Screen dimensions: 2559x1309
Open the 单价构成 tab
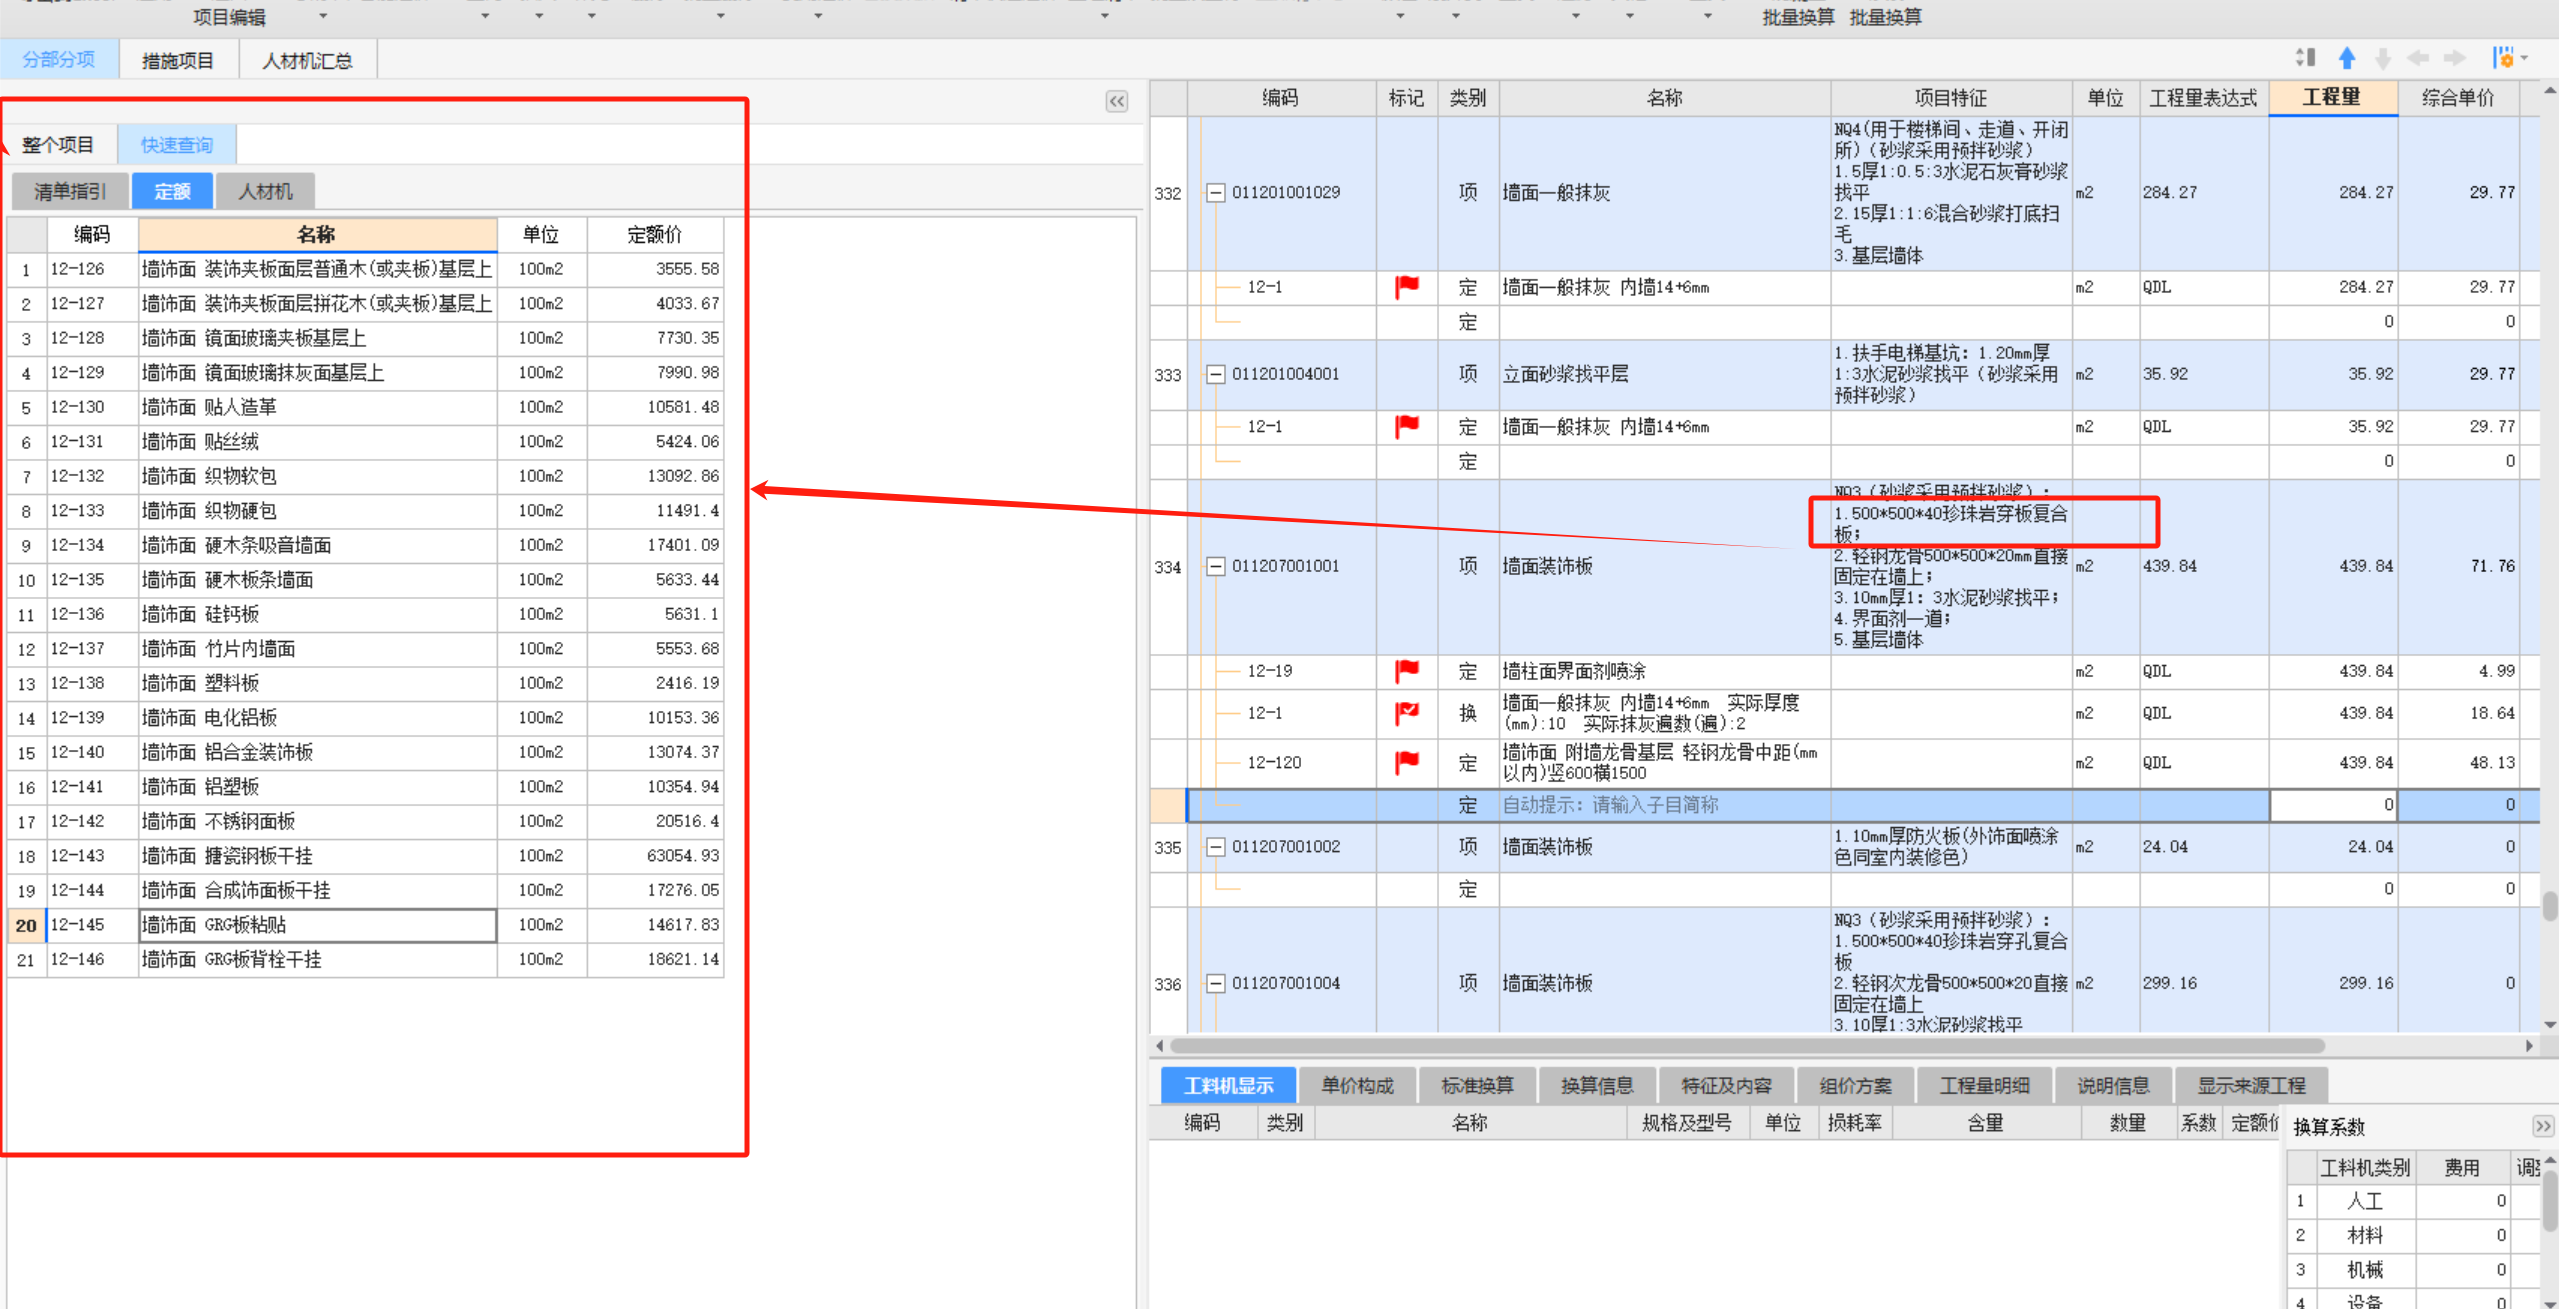1357,1085
